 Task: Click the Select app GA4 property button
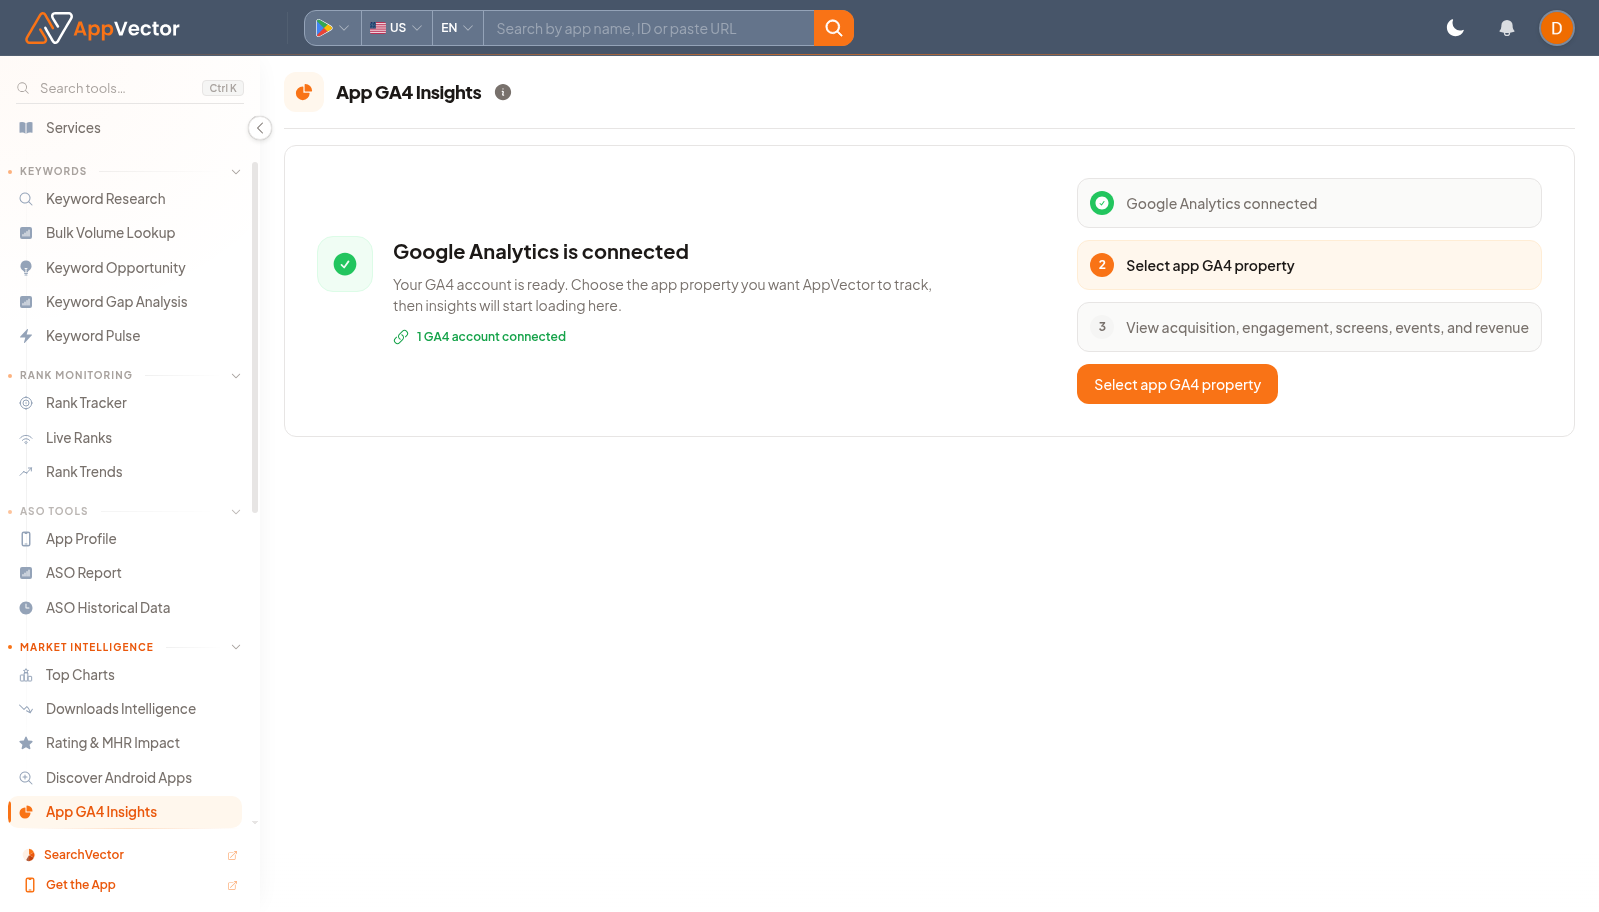click(1177, 384)
